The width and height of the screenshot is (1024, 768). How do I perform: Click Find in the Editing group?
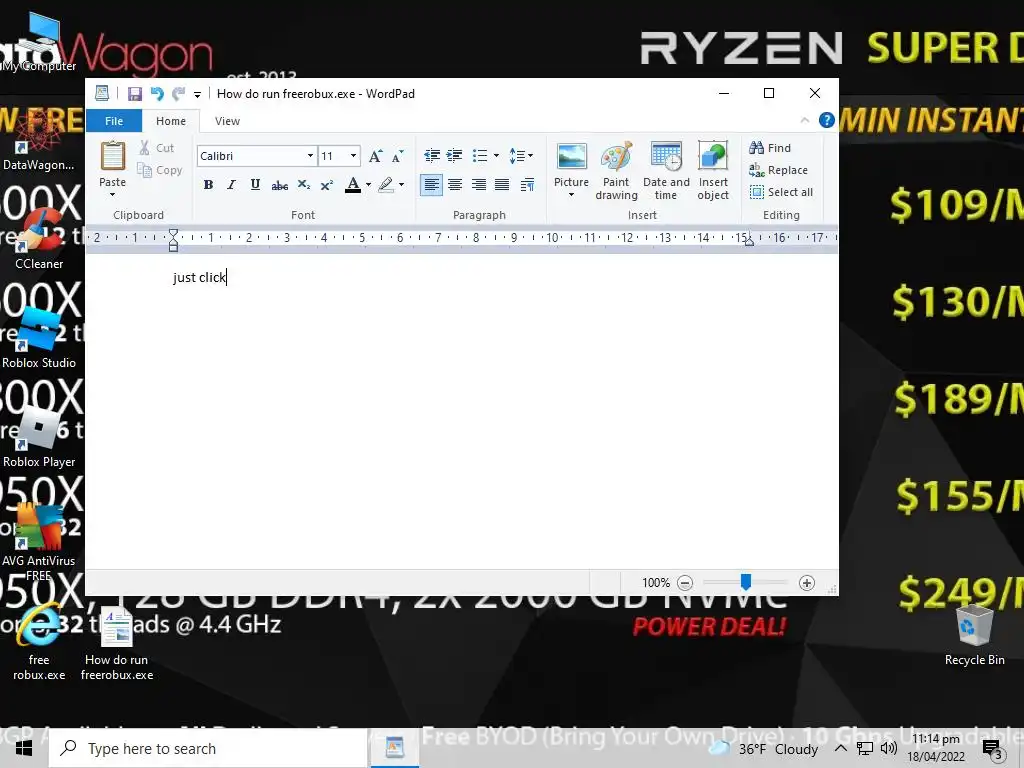click(771, 148)
